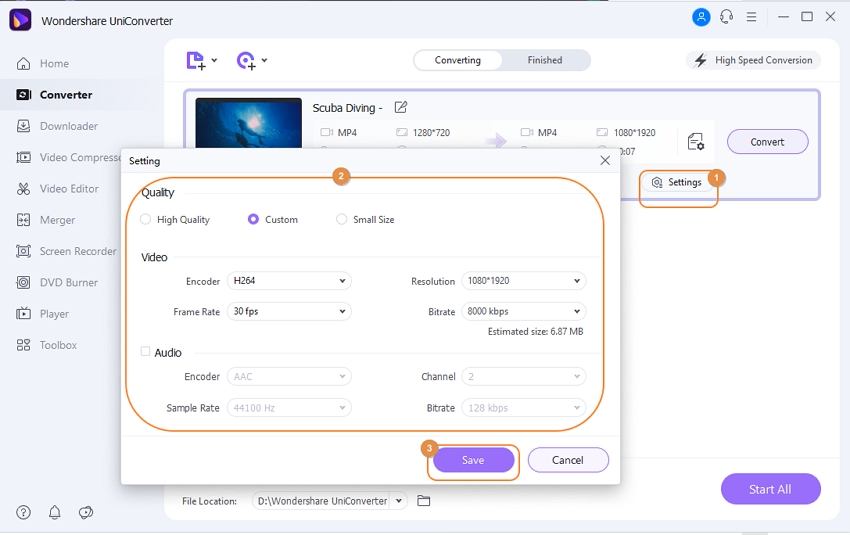Image resolution: width=850 pixels, height=535 pixels.
Task: Click the Player icon in sidebar
Action: (23, 314)
